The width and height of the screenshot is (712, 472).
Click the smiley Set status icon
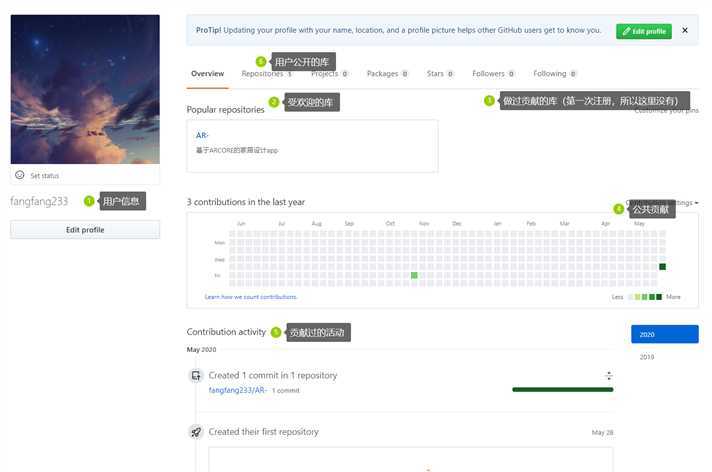pos(20,175)
